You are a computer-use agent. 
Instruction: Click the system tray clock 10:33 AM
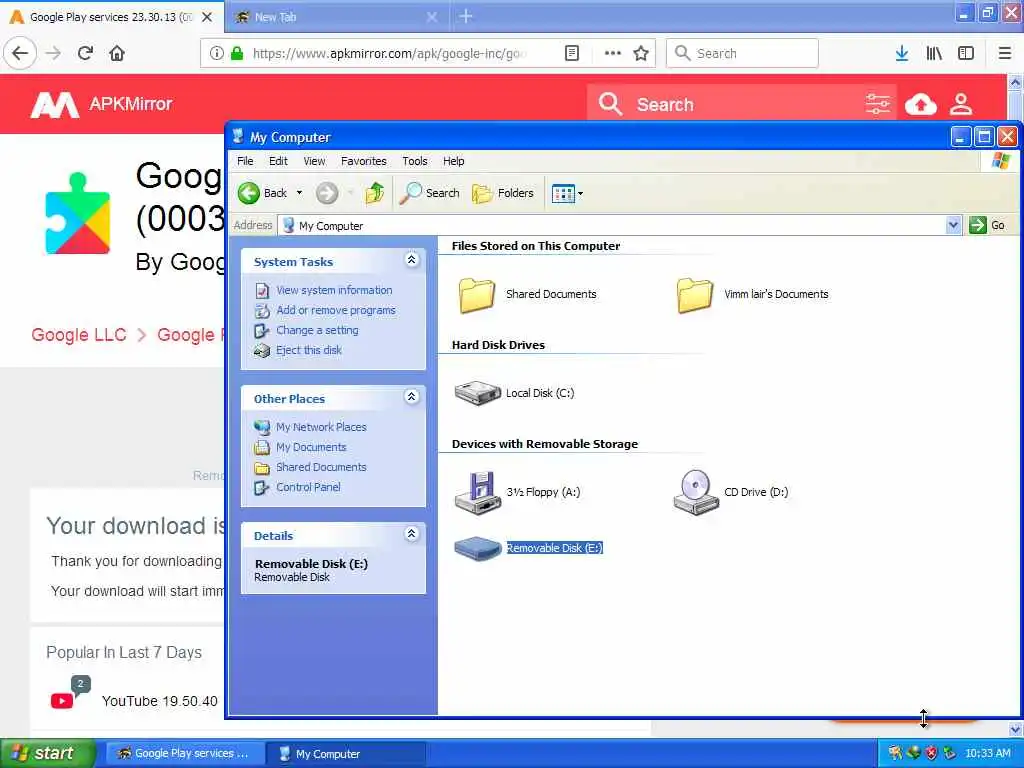pos(987,754)
